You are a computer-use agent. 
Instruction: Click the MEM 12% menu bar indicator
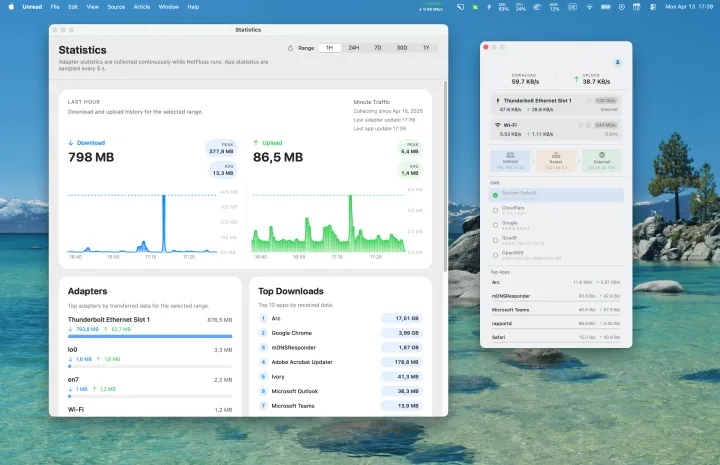554,7
